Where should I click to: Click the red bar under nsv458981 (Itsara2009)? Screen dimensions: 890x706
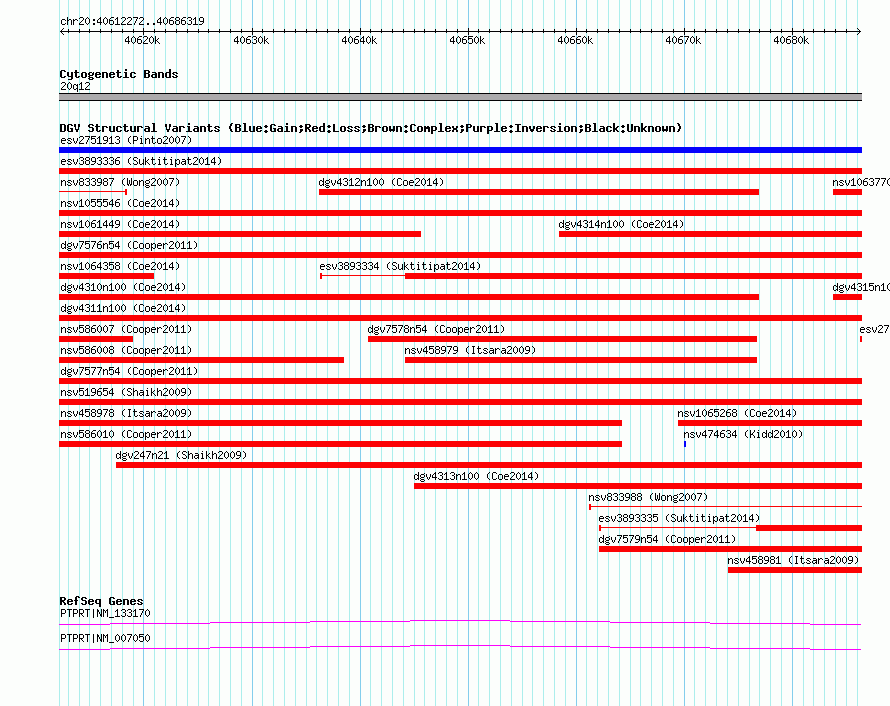coord(795,570)
